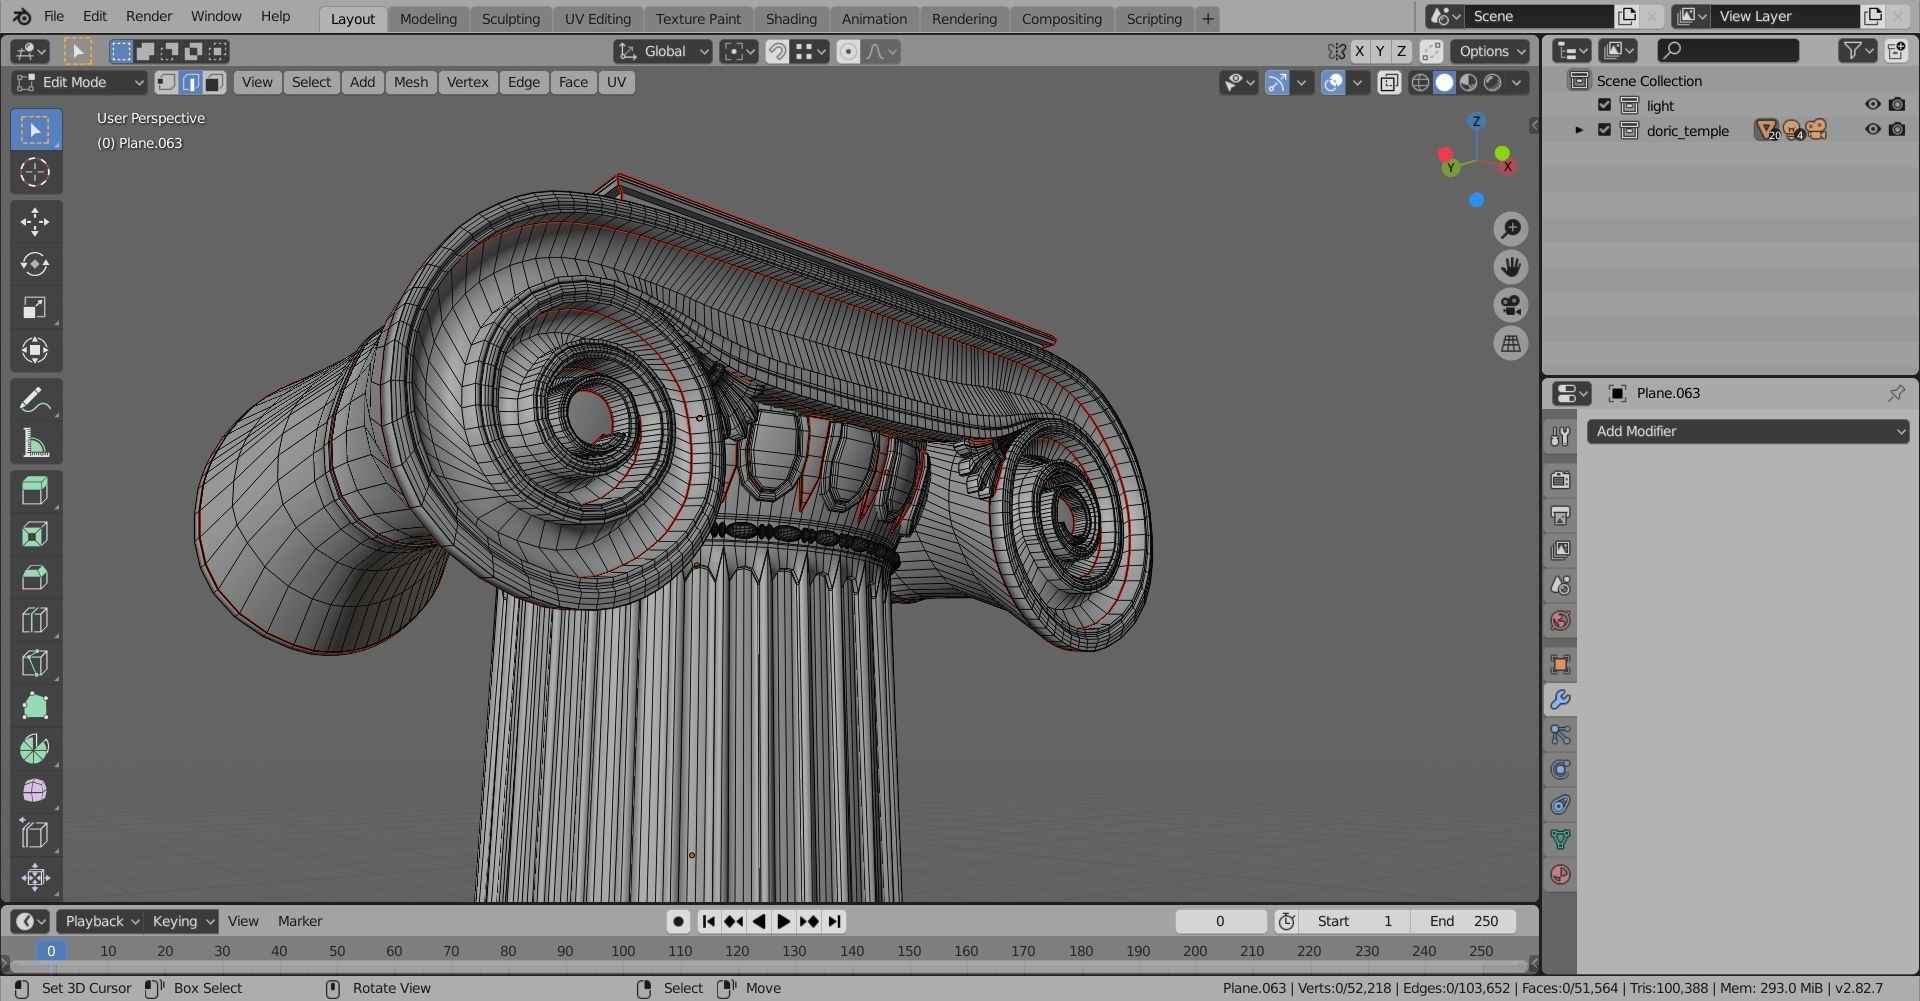Enable face select mode
The image size is (1920, 1001).
(x=214, y=82)
